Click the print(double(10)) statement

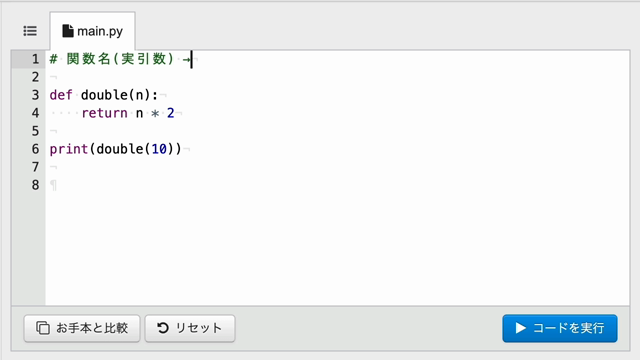pos(116,149)
